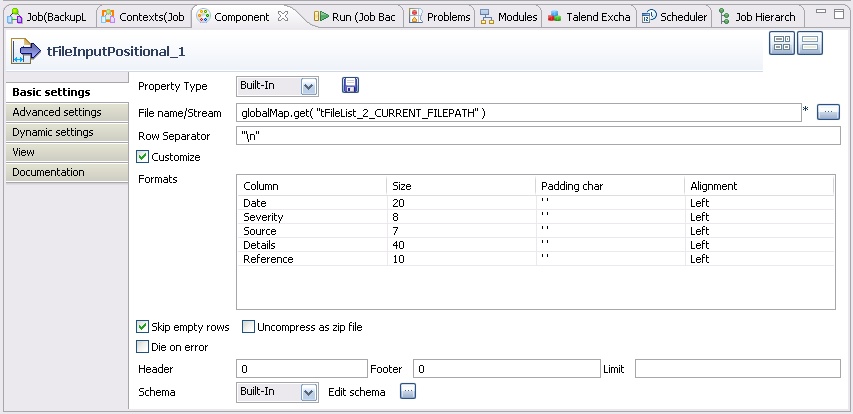Image resolution: width=853 pixels, height=414 pixels.
Task: Click the save property floppy disk icon
Action: [350, 87]
